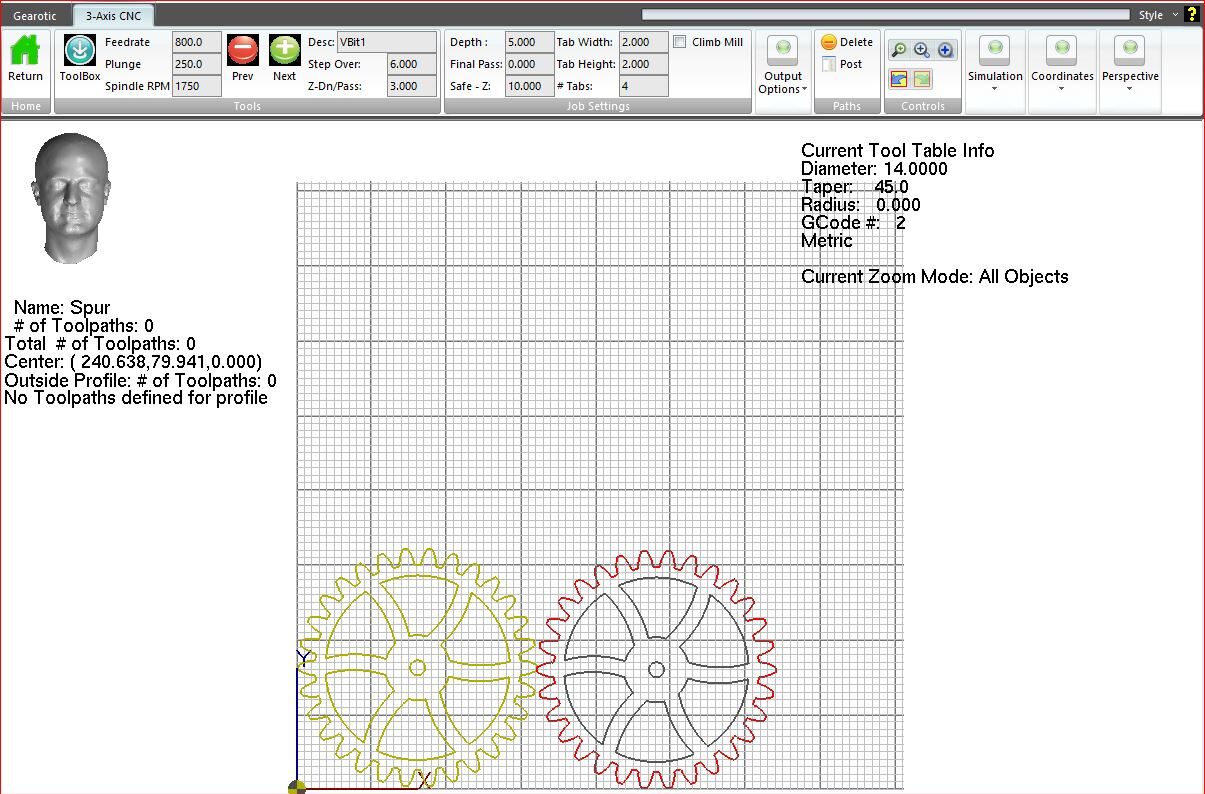Image resolution: width=1205 pixels, height=794 pixels.
Task: Go to previous tool with red Prev icon
Action: point(243,49)
